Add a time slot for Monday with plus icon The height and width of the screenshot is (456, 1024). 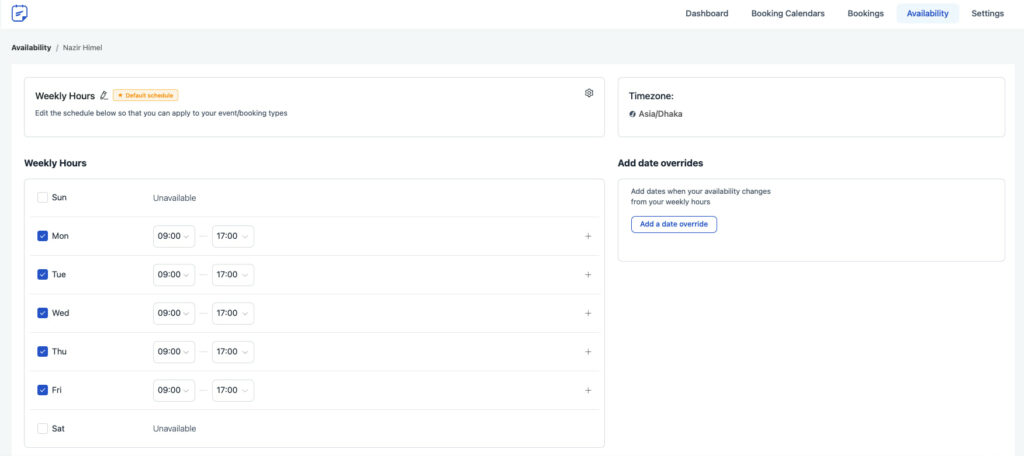[588, 236]
